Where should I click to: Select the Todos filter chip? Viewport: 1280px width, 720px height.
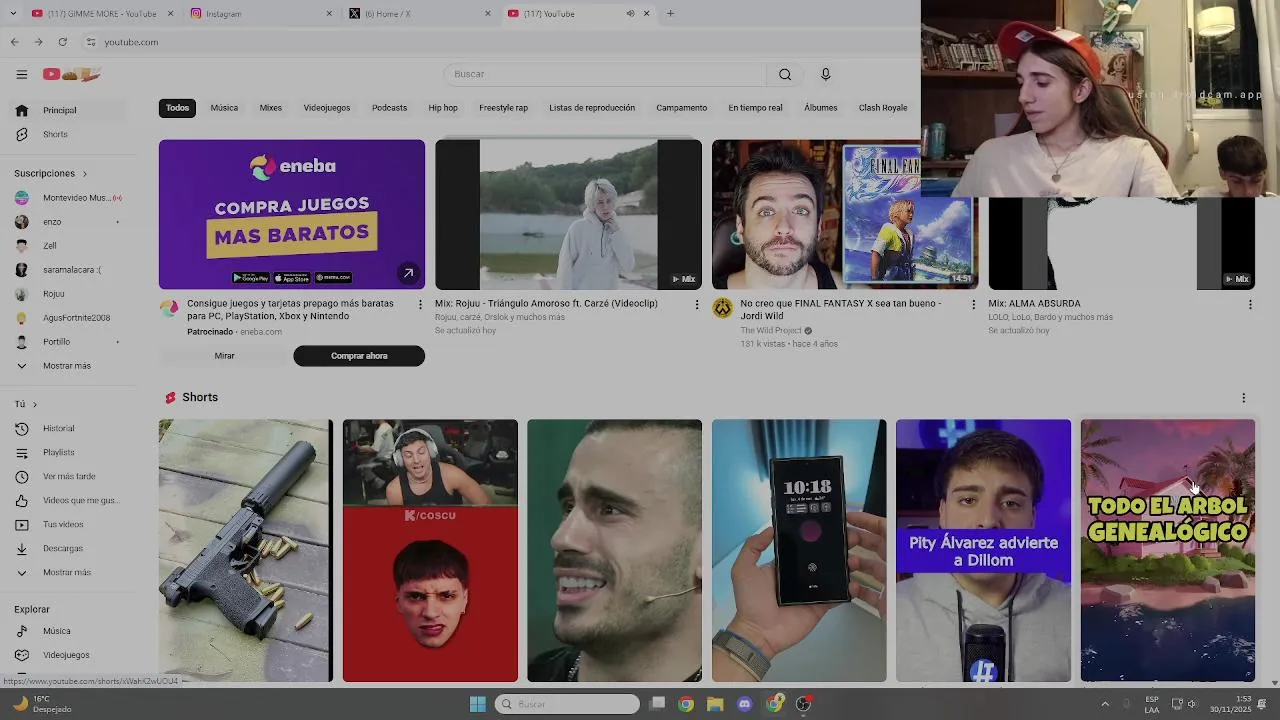[x=177, y=108]
